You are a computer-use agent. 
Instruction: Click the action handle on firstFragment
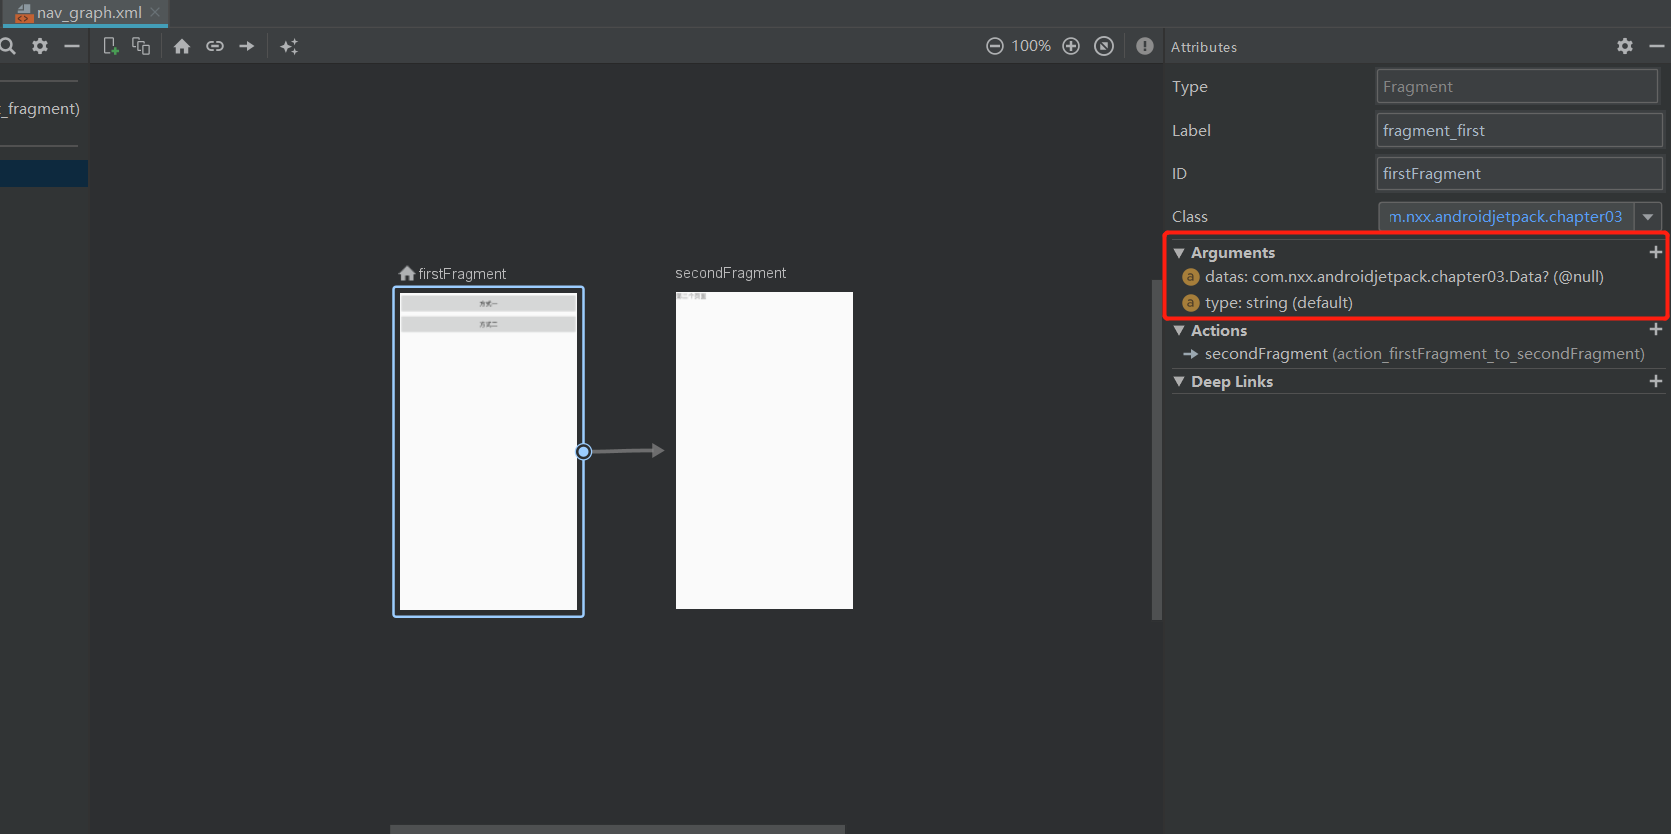[x=584, y=452]
